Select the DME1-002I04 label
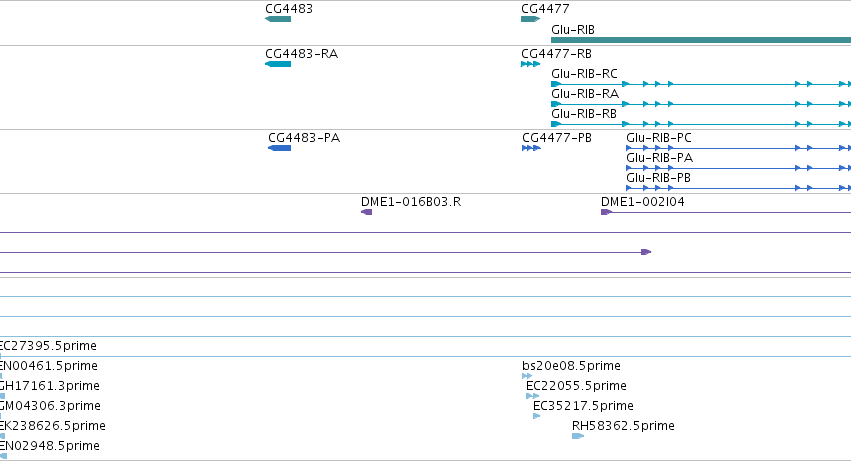Viewport: 851px width, 461px height. point(643,202)
